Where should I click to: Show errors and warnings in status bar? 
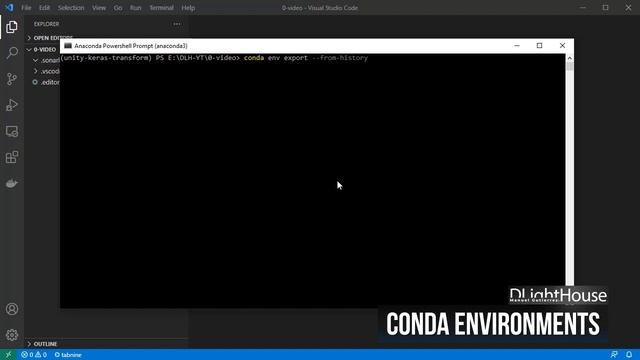(34, 355)
